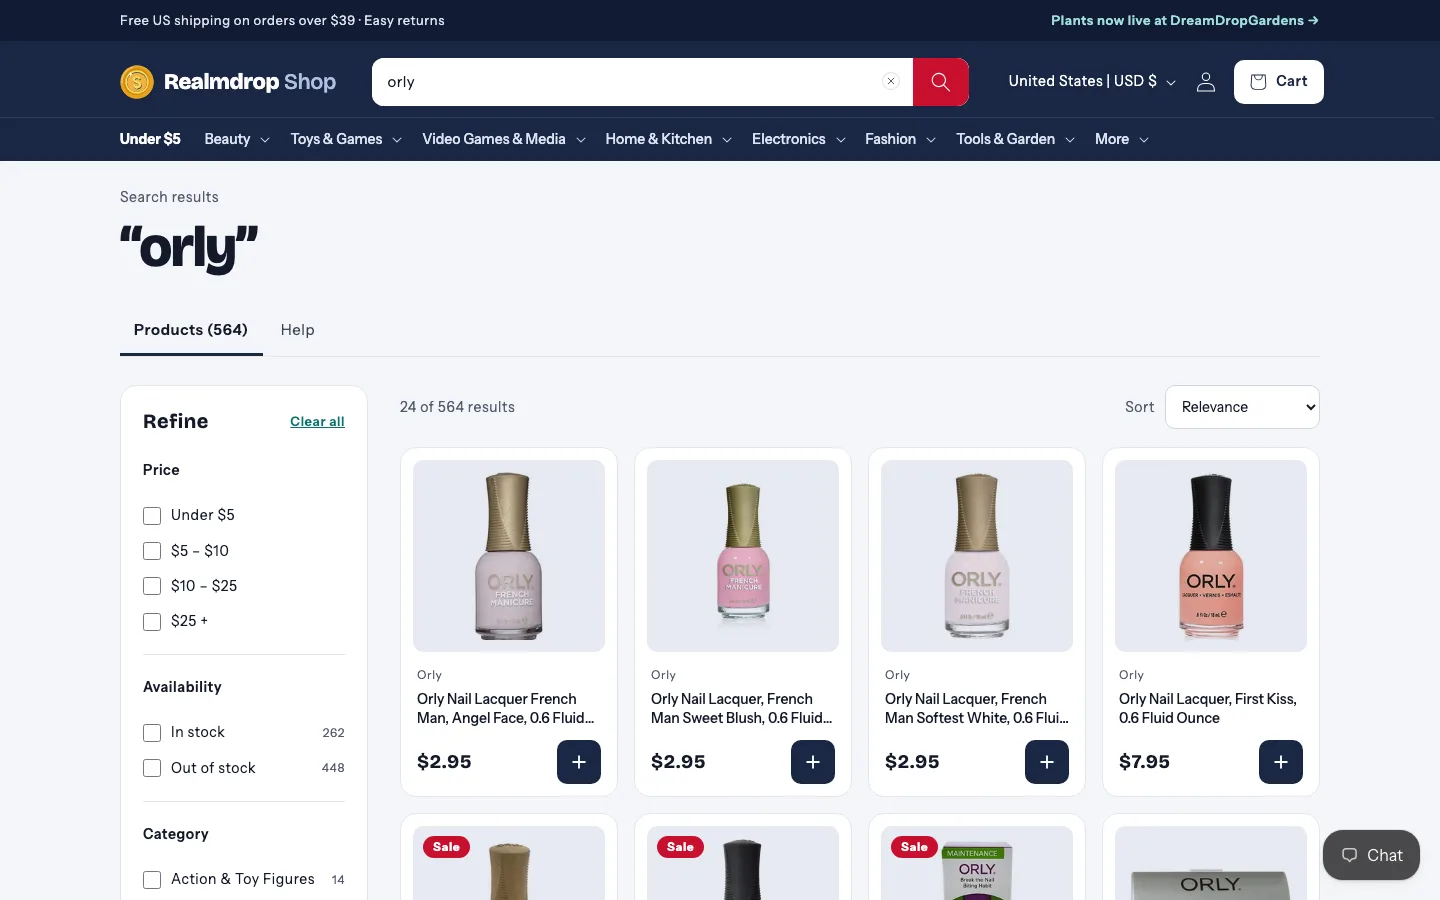Add Orly Sweet Blush lacquer to cart

(813, 762)
